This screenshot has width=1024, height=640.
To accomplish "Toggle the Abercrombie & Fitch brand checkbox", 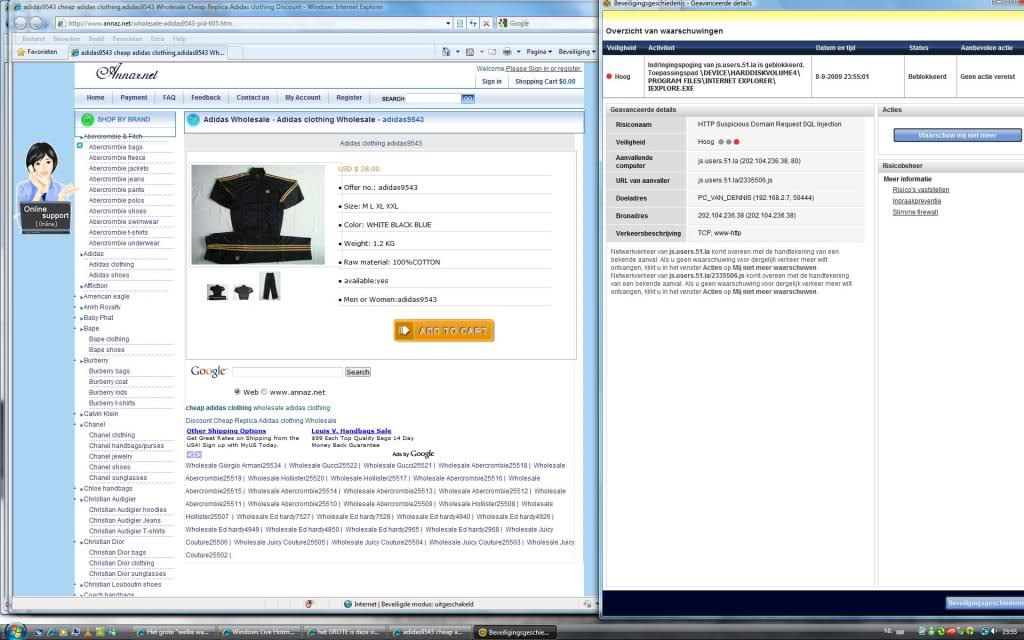I will [80, 146].
